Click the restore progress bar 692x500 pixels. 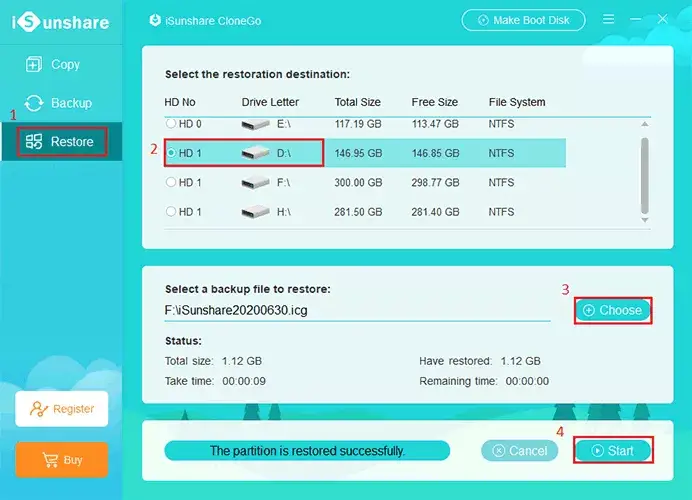pos(307,451)
